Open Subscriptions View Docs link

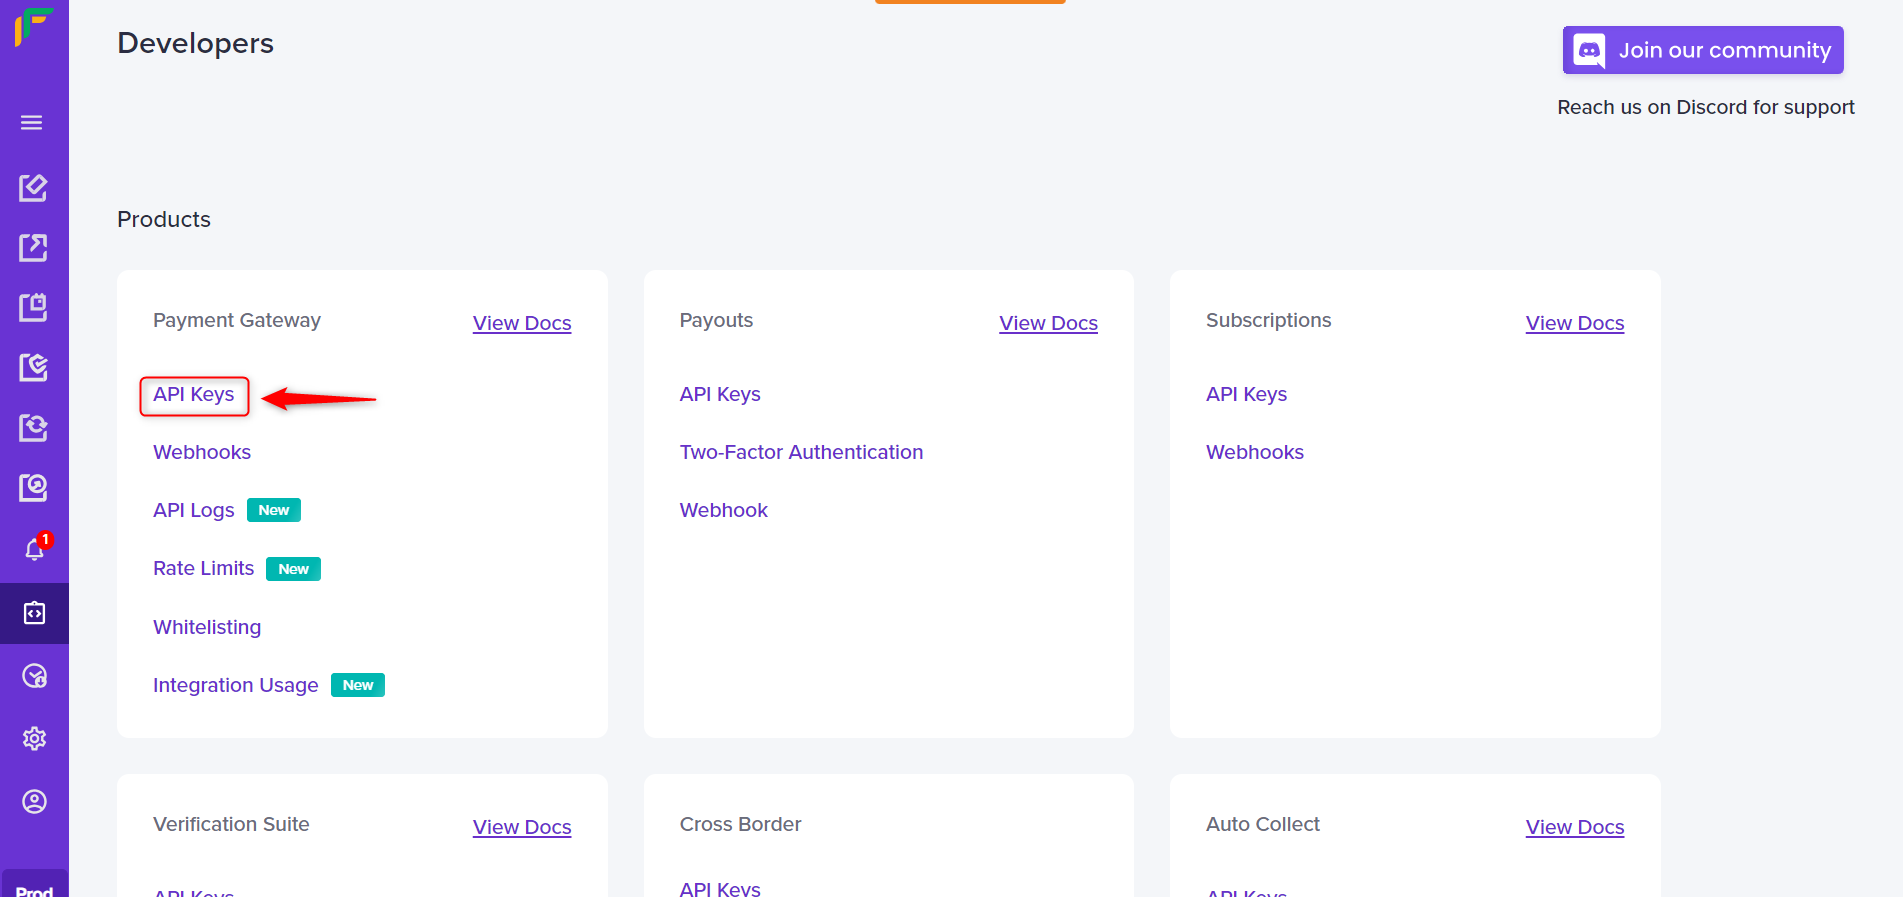[1575, 323]
